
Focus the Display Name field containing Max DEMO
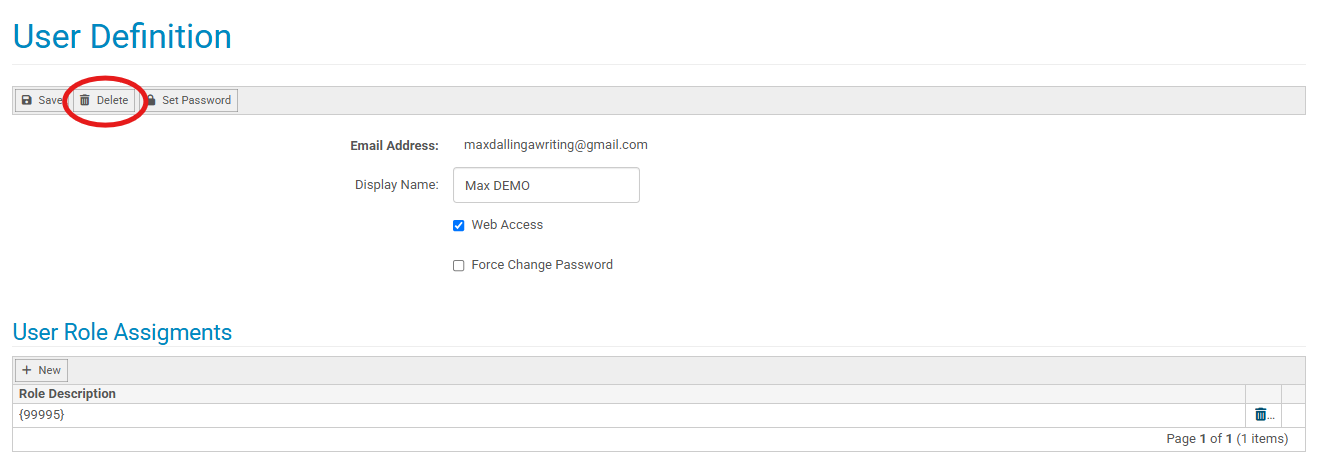[546, 185]
